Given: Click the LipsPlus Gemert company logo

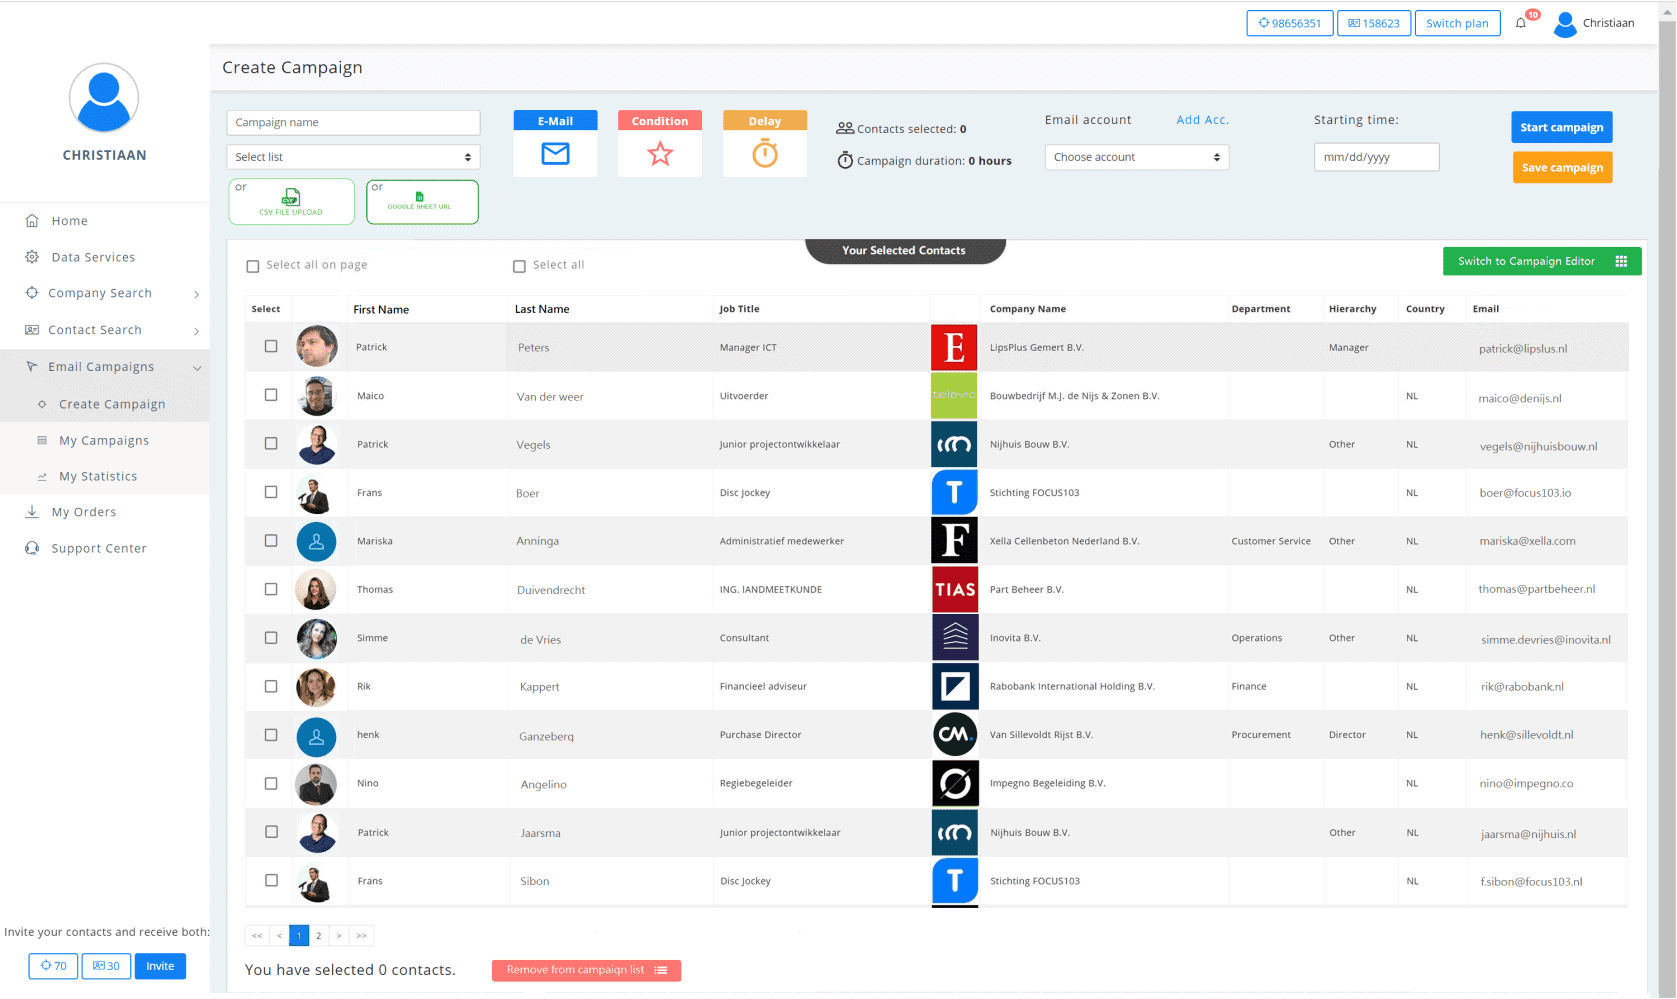Looking at the screenshot, I should (954, 348).
